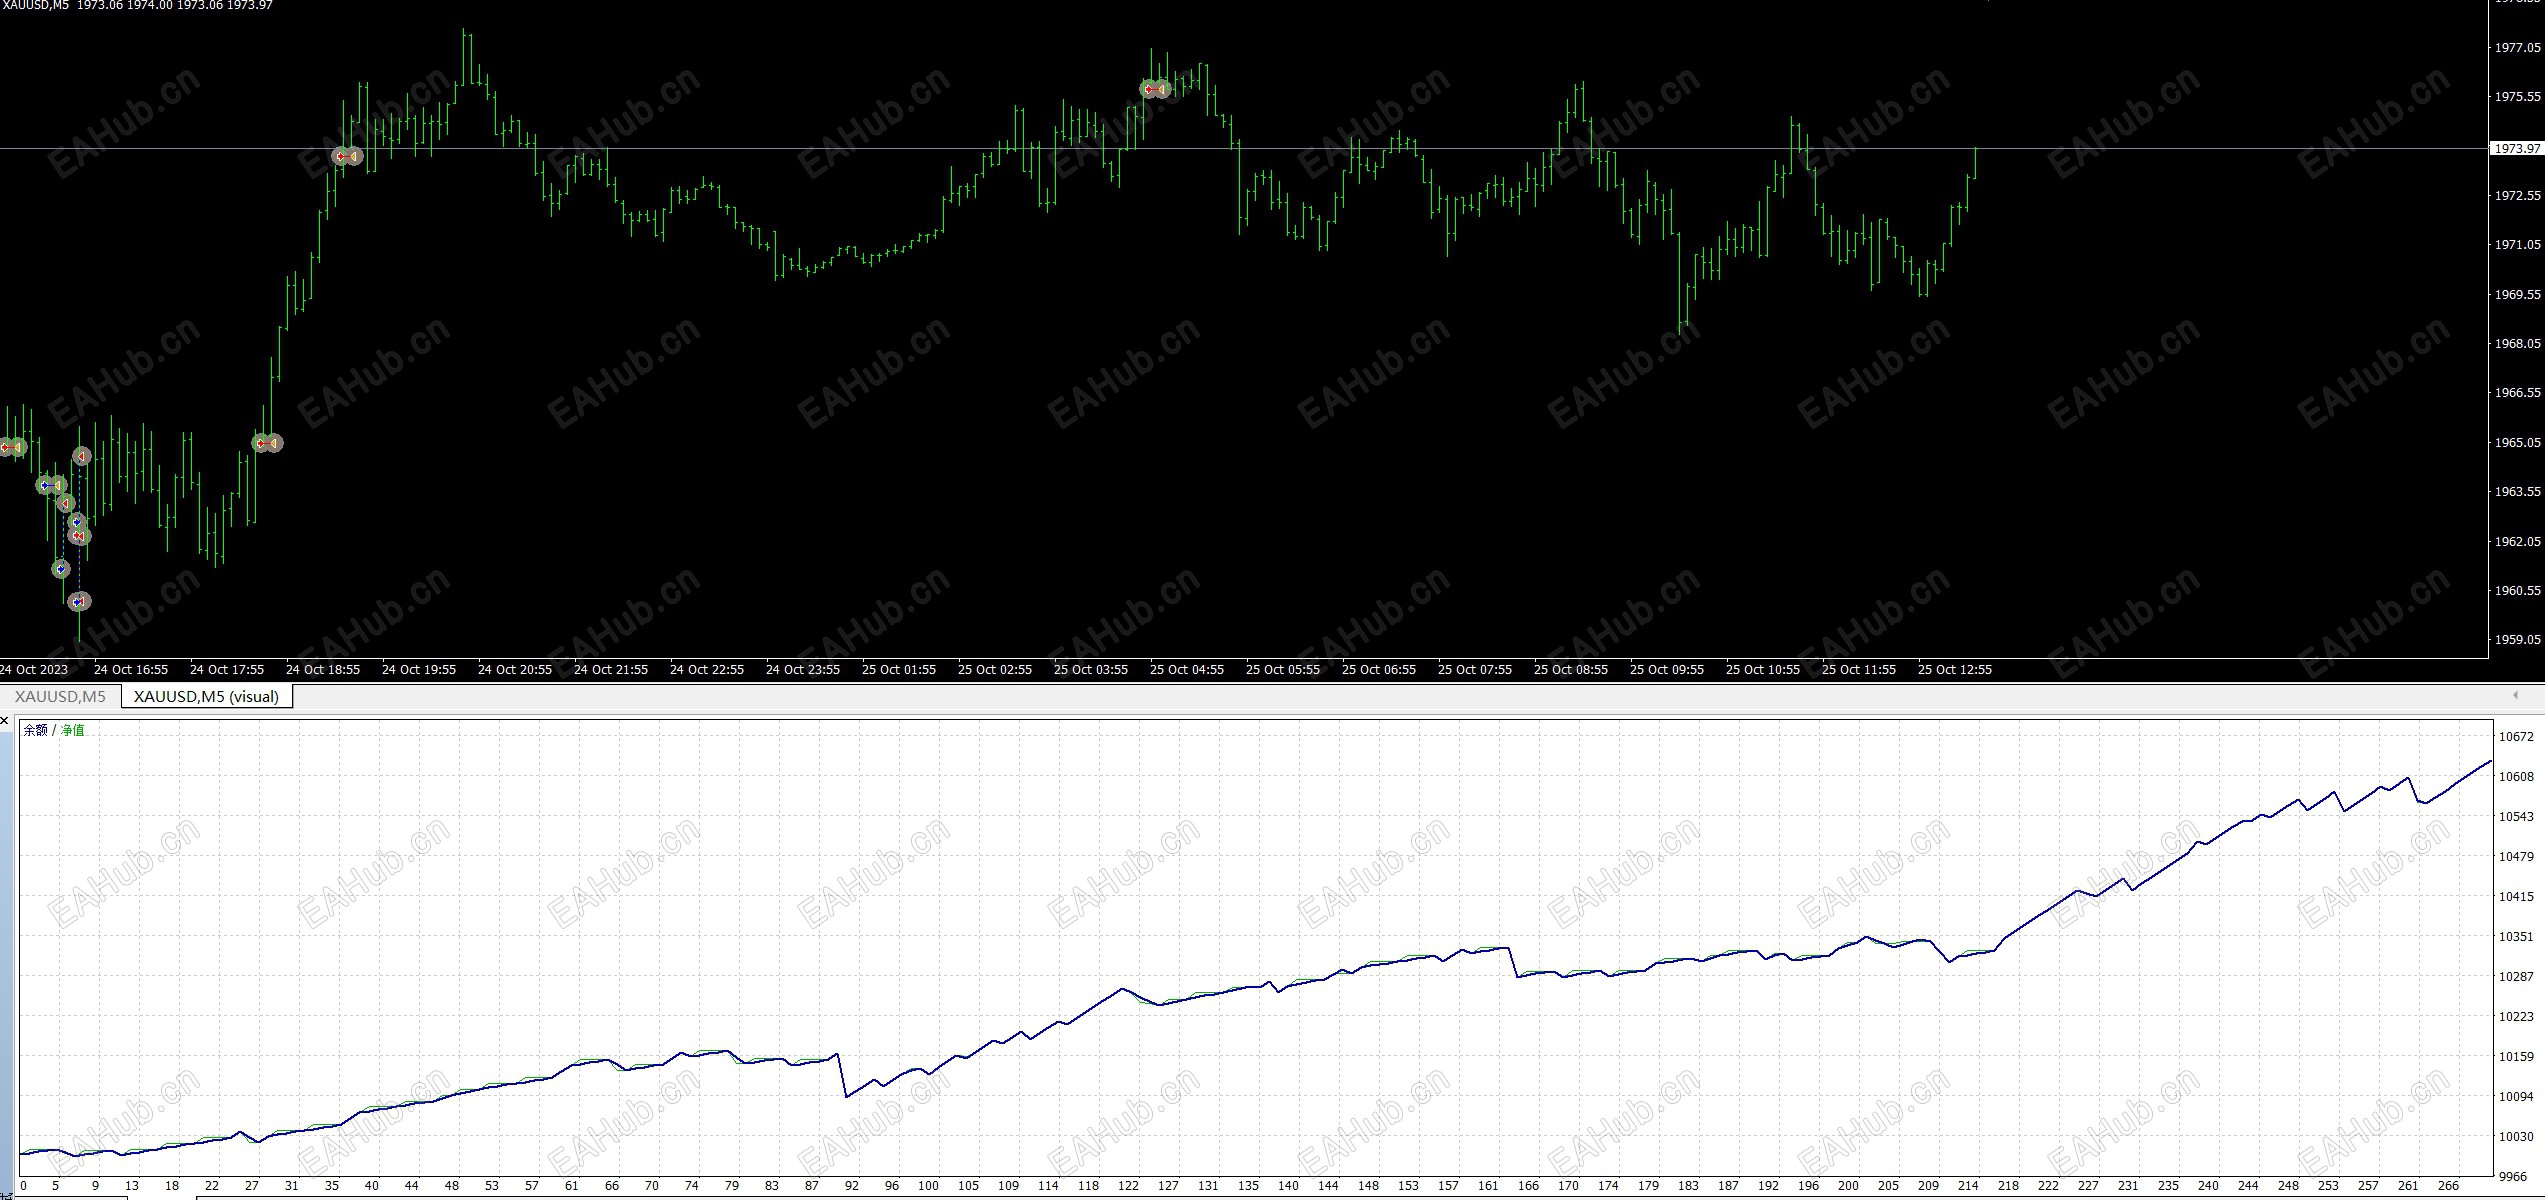Click the trade marker pair near 24 Oct 18:55
2545x1200 pixels.
[347, 157]
